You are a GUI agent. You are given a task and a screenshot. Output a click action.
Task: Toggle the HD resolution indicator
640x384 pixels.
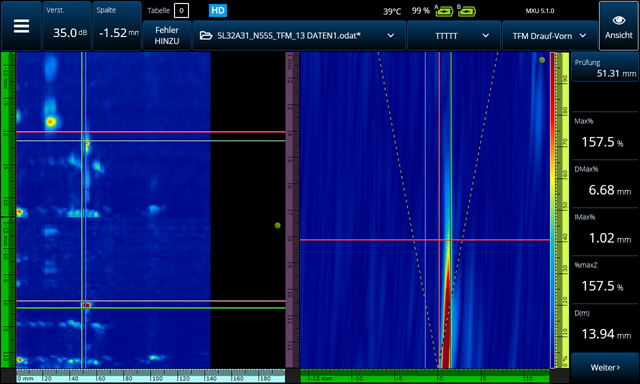click(218, 11)
